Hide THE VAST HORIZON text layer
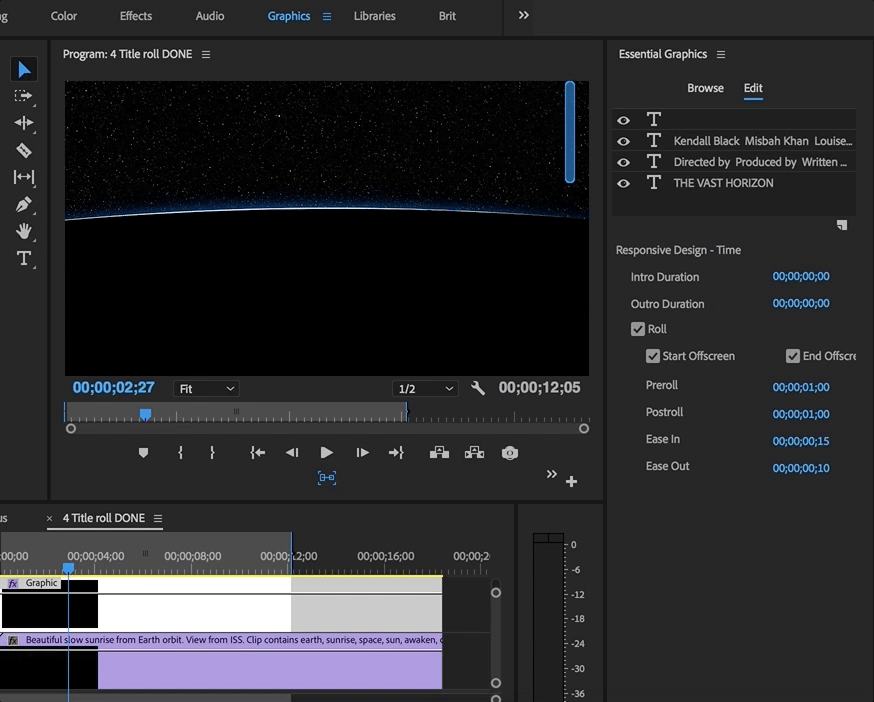The height and width of the screenshot is (702, 874). [624, 183]
